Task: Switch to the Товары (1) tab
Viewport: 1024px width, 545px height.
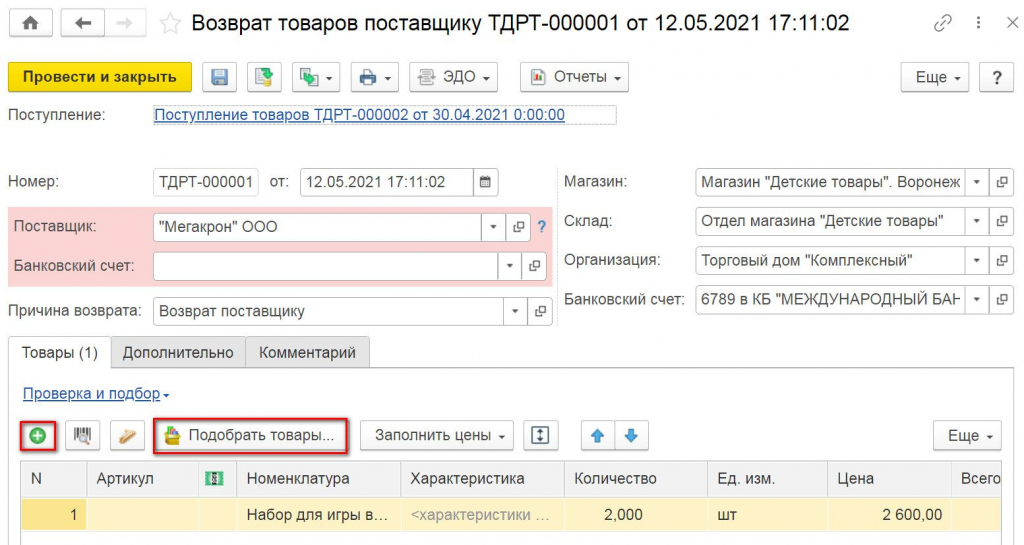Action: [59, 352]
